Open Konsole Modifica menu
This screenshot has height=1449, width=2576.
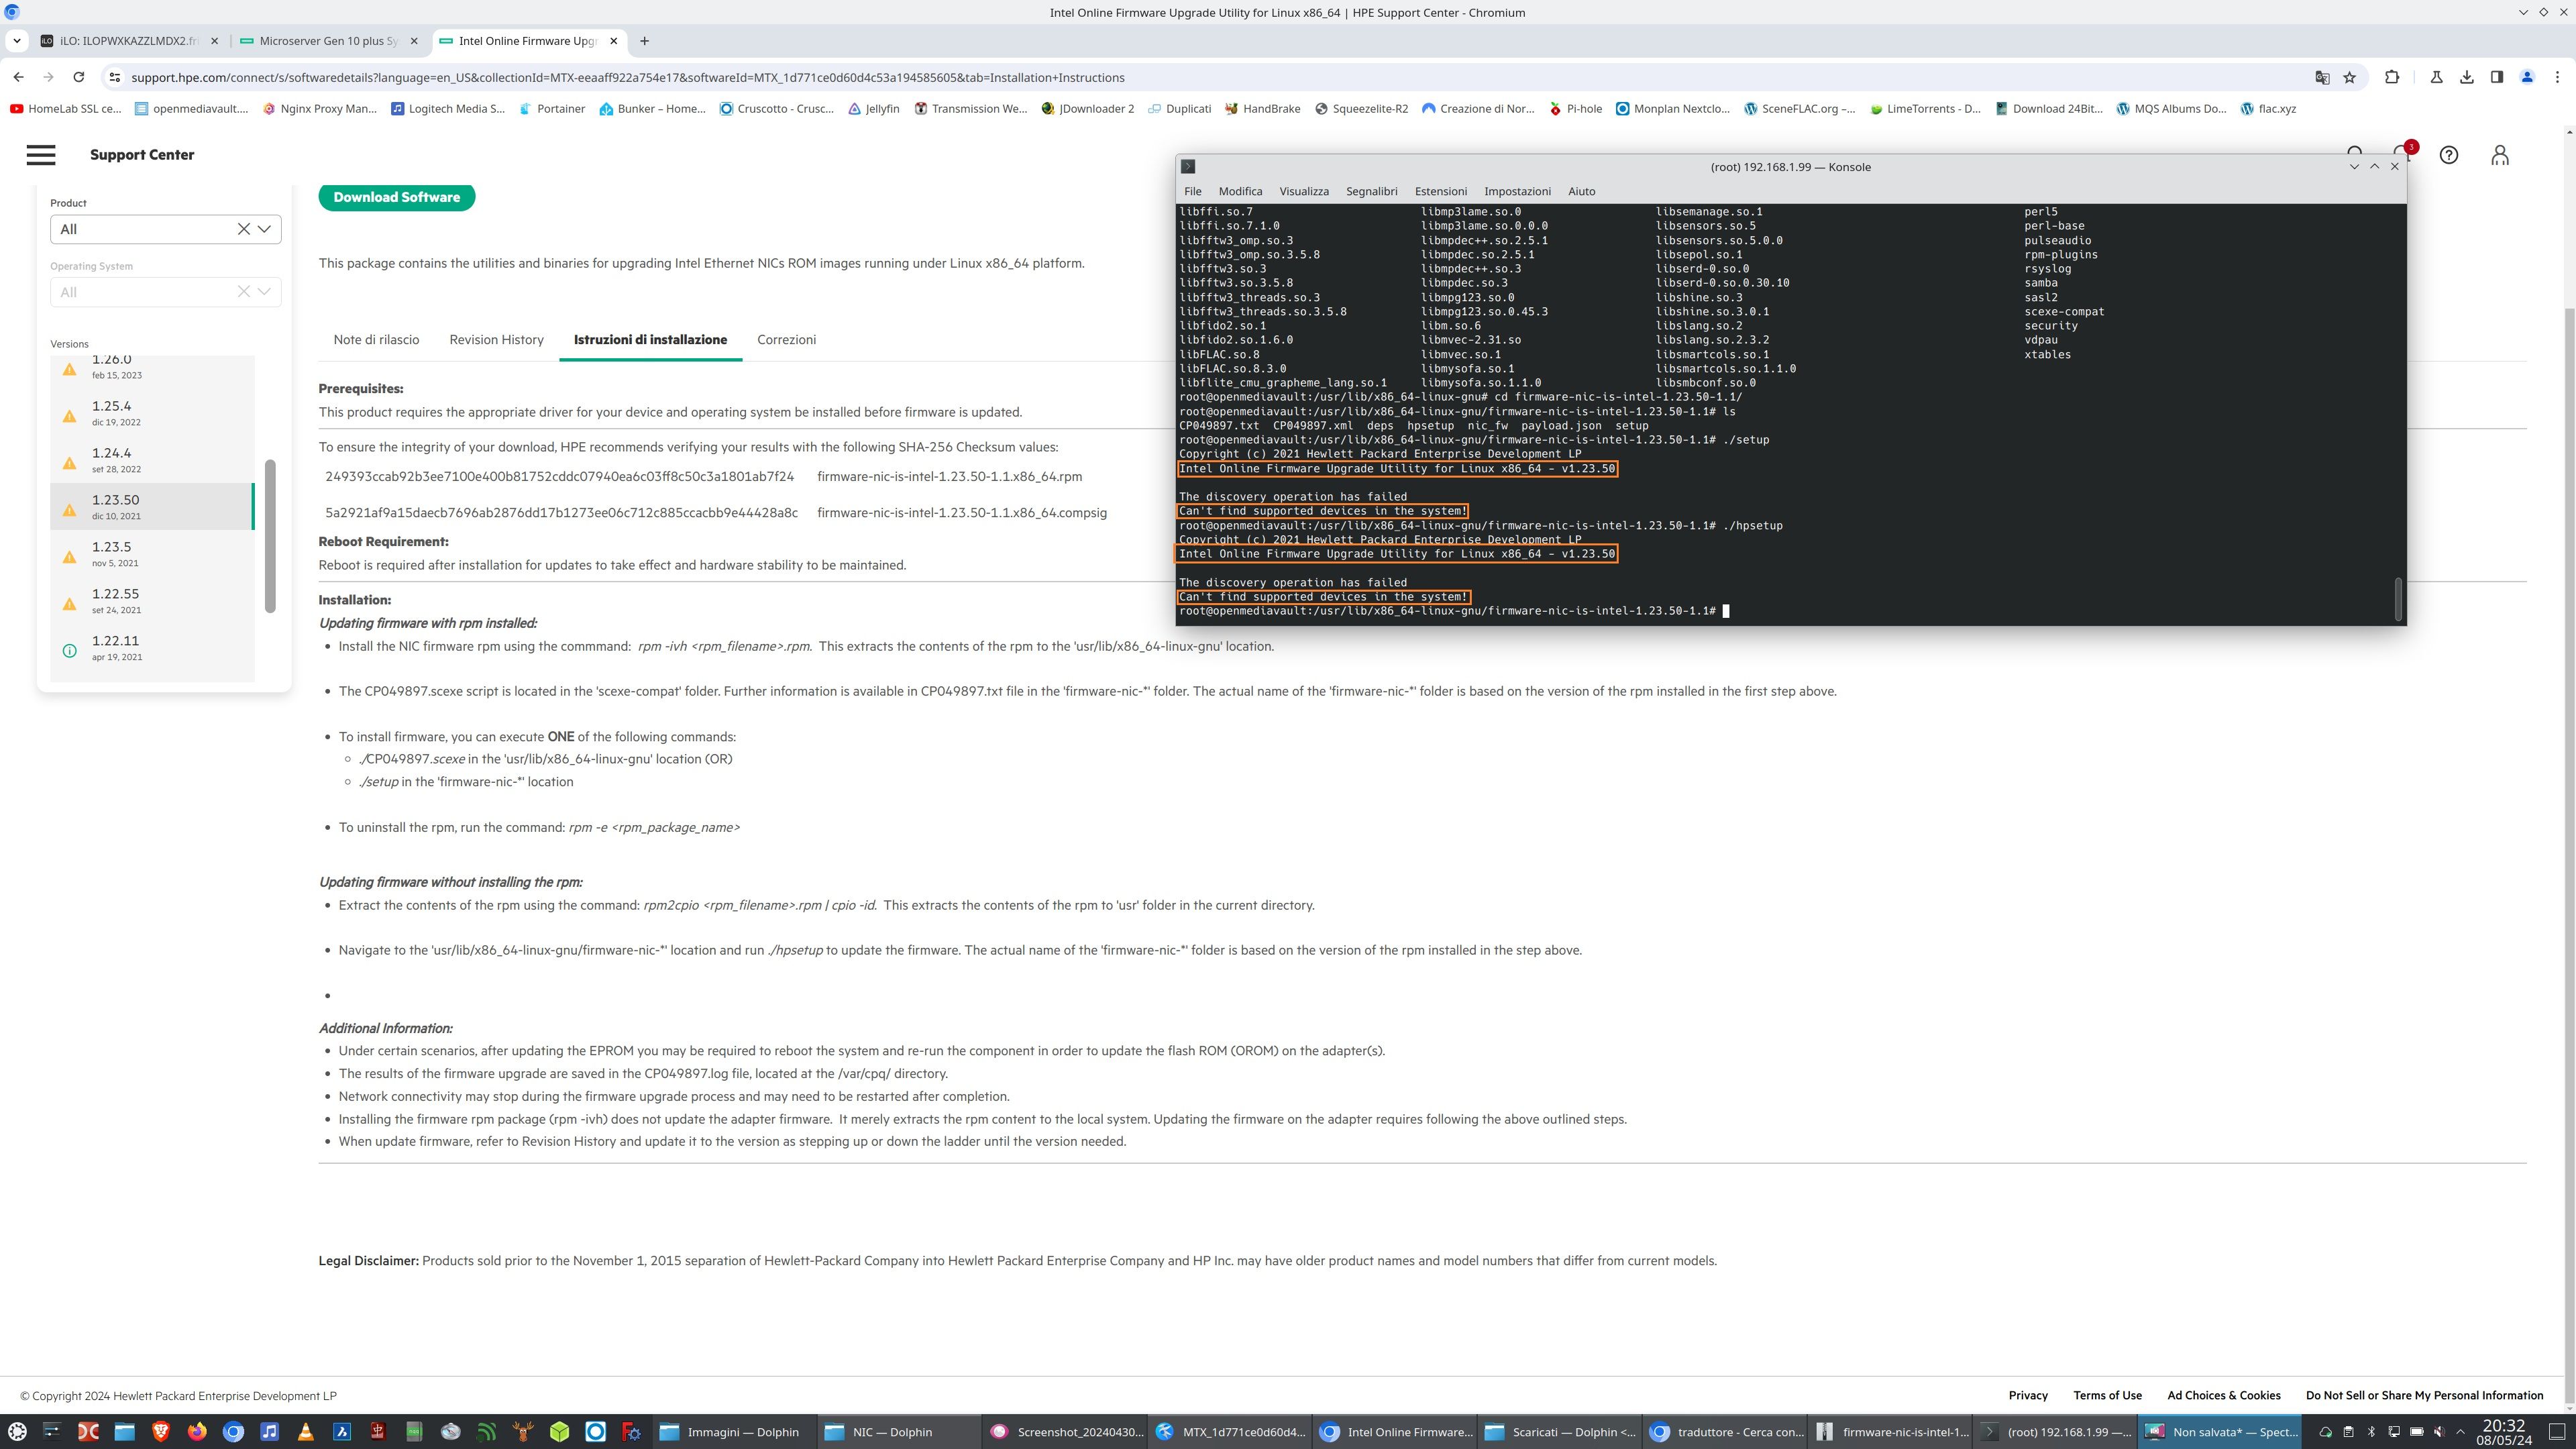[x=1240, y=191]
